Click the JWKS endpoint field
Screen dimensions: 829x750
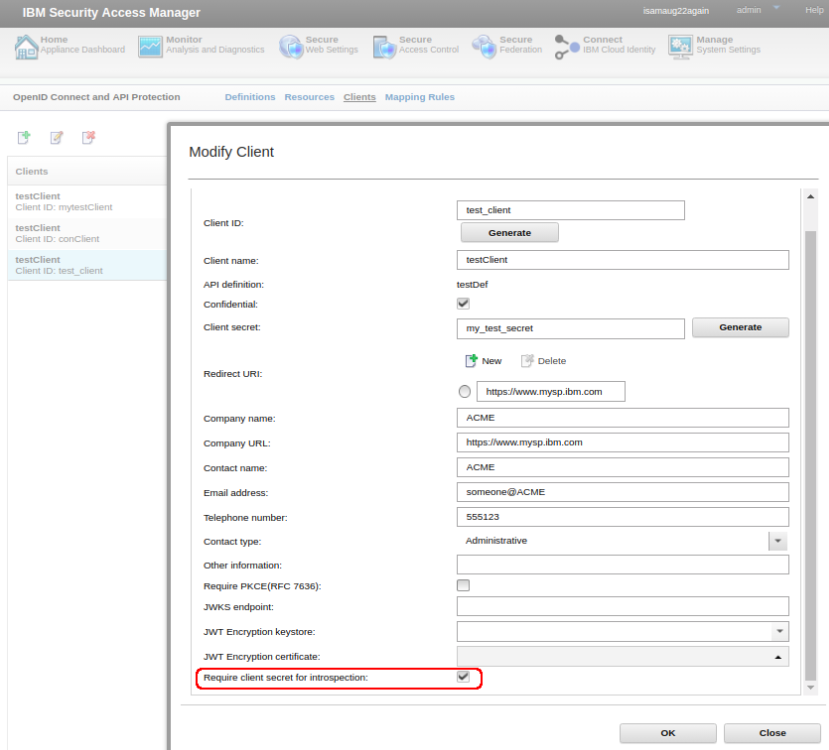click(x=623, y=606)
